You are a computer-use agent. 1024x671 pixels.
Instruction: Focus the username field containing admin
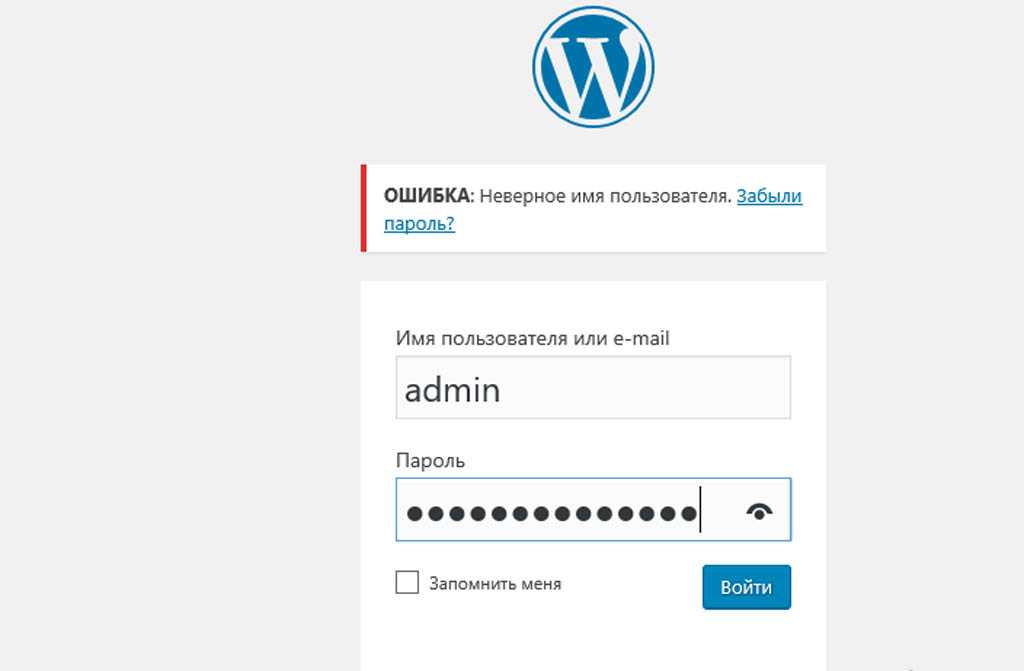593,388
